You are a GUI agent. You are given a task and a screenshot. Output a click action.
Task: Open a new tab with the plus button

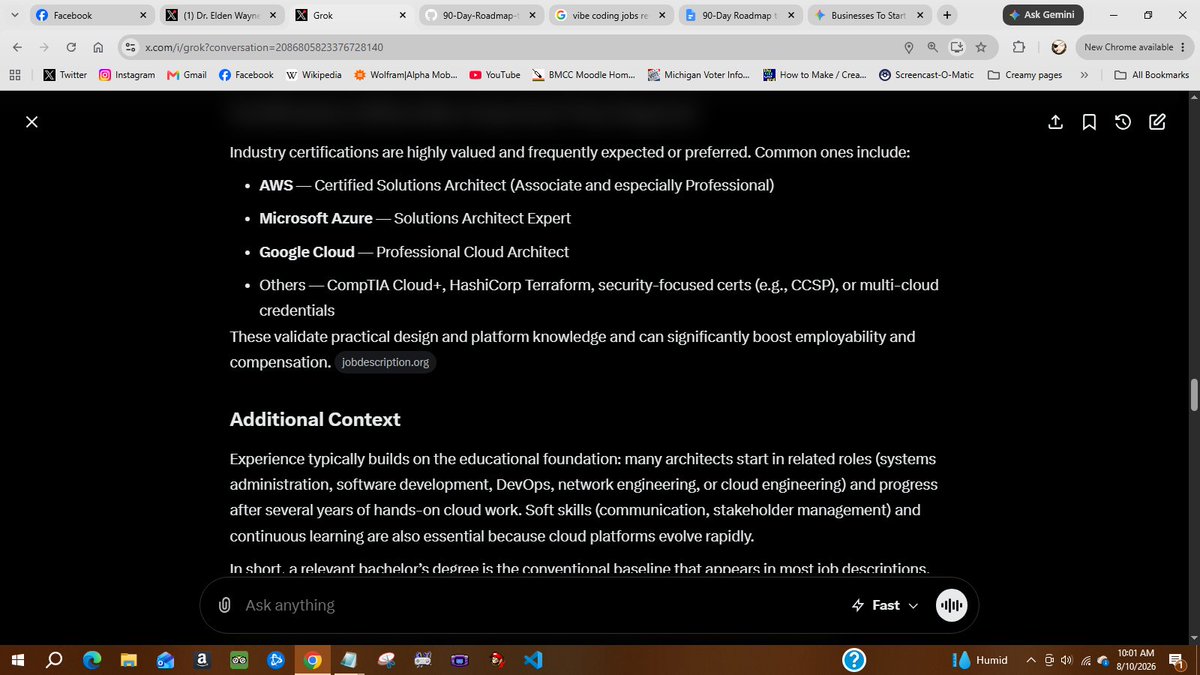click(947, 15)
